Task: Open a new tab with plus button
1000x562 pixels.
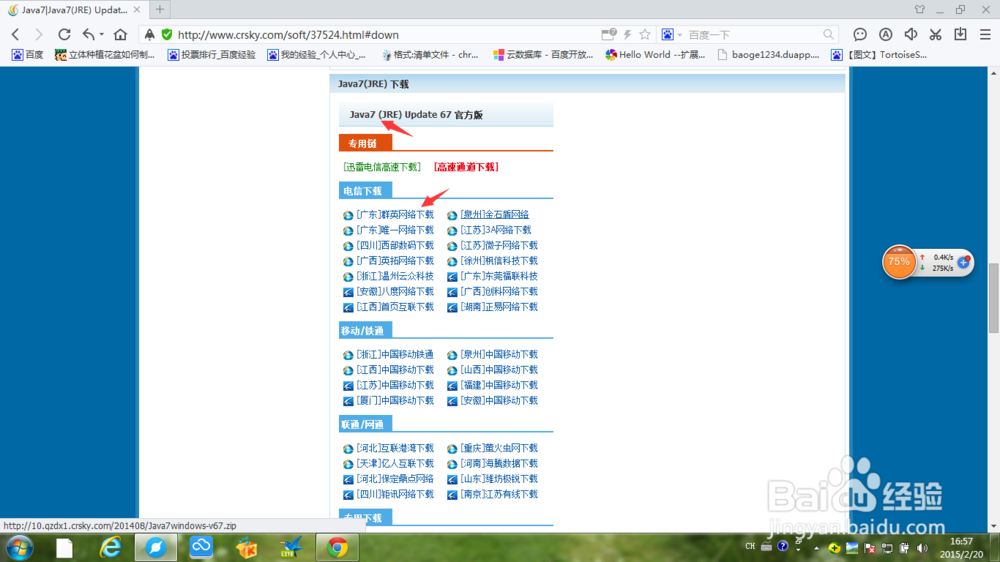Action: pos(160,10)
